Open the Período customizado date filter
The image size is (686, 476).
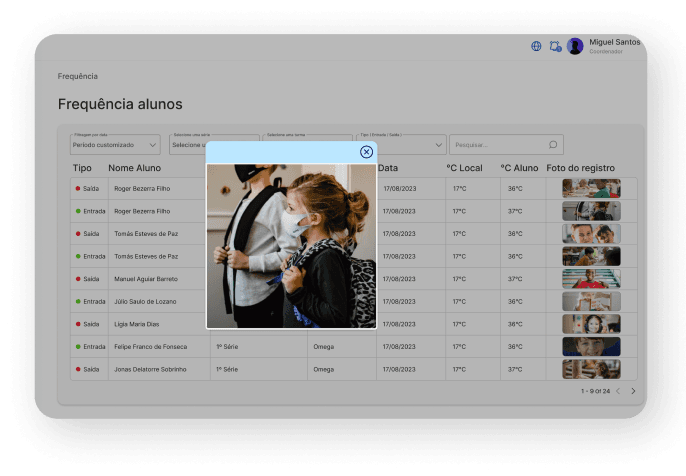[x=115, y=144]
